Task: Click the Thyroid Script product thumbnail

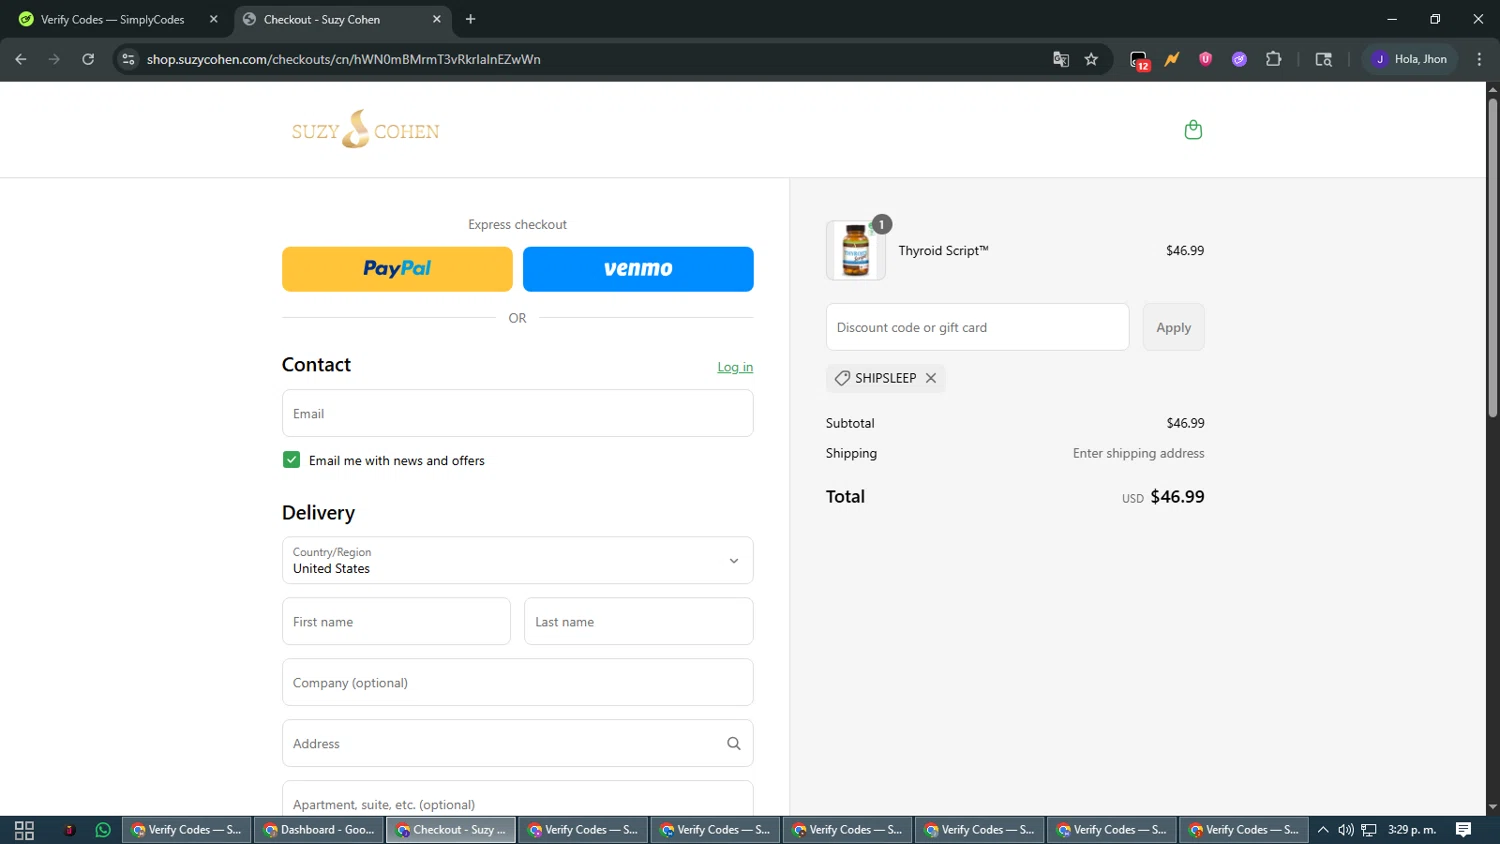Action: pos(855,250)
